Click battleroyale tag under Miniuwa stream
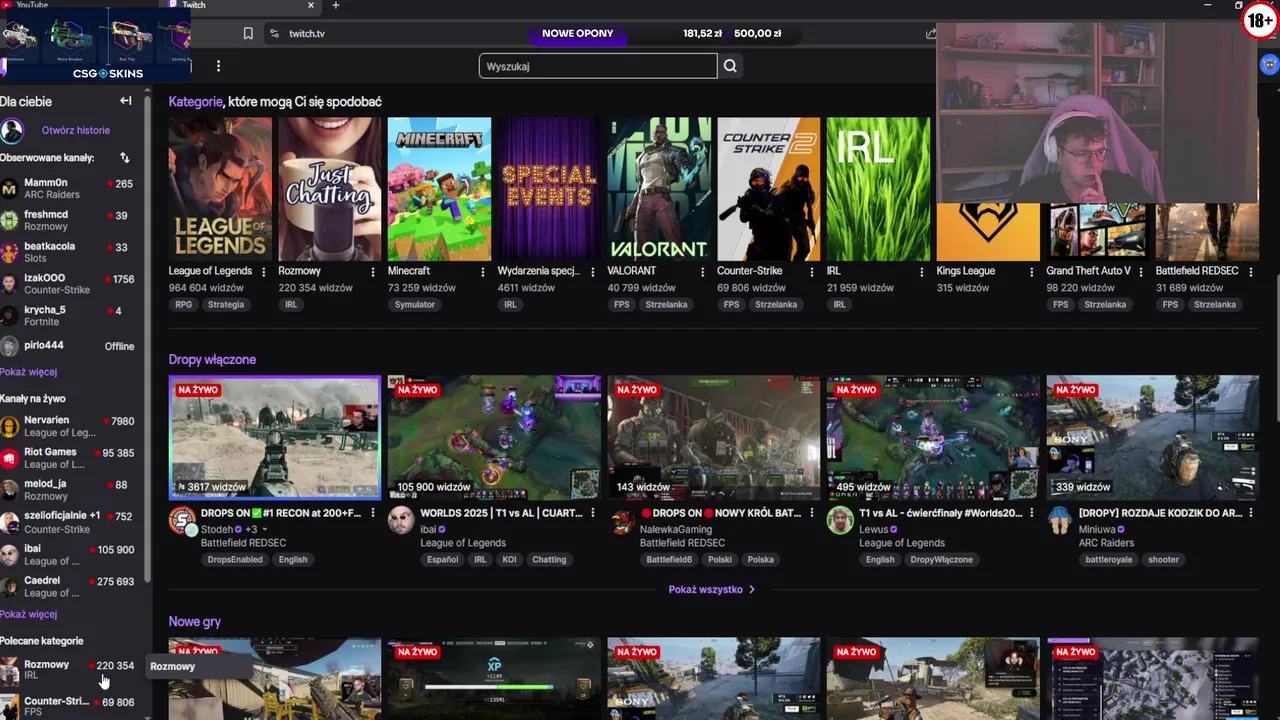Viewport: 1280px width, 720px height. [x=1109, y=560]
